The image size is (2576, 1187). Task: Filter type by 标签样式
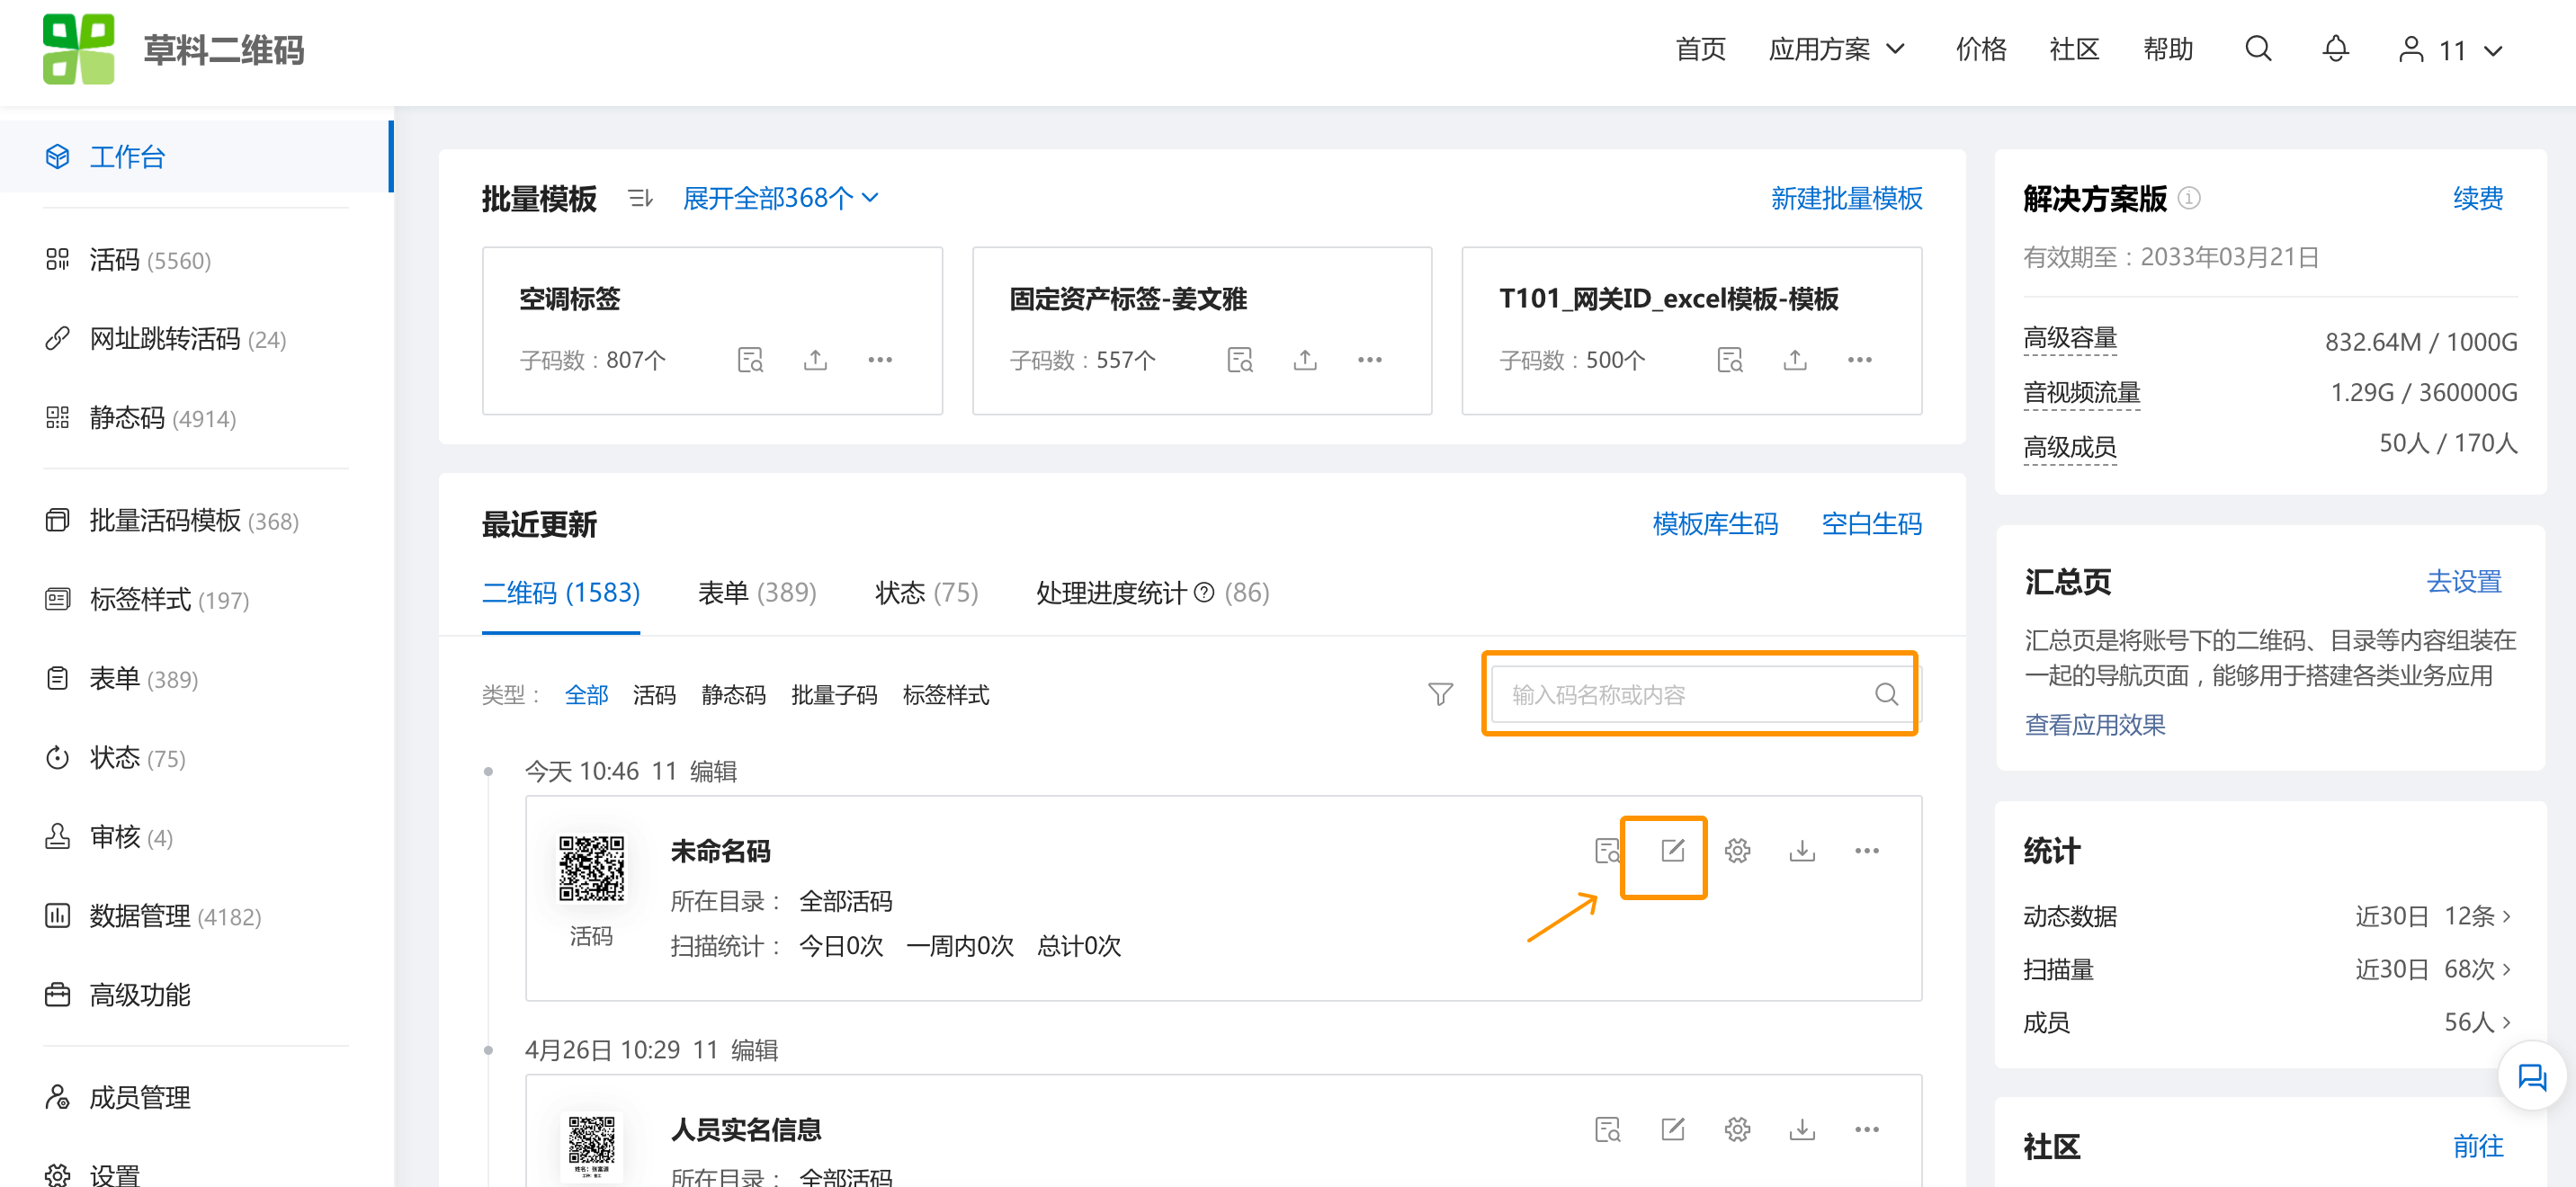945,694
